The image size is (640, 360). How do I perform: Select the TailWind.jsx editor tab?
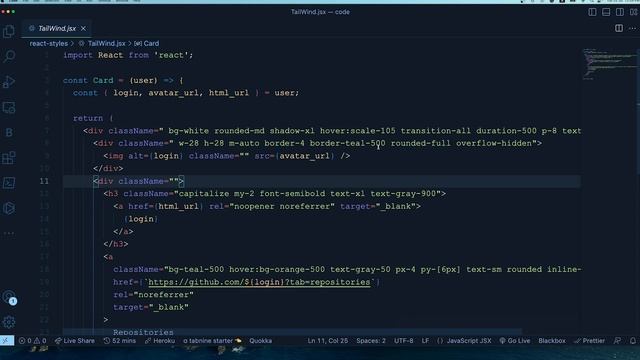[x=56, y=28]
